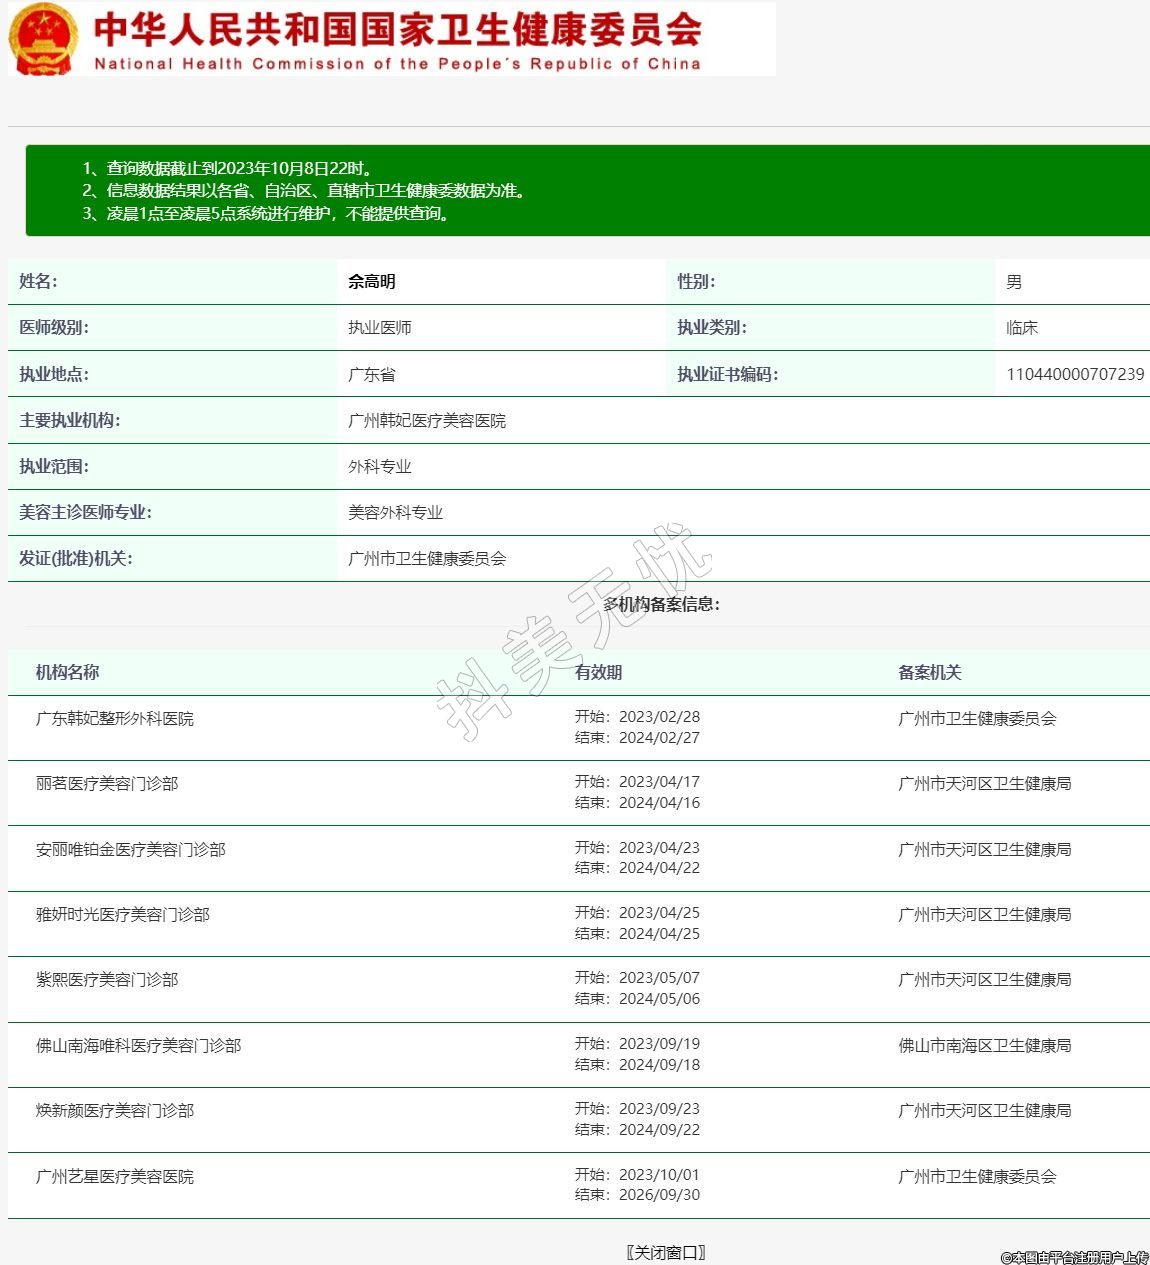Click the 机构名称 column header
Viewport: 1150px width, 1265px height.
coord(68,673)
